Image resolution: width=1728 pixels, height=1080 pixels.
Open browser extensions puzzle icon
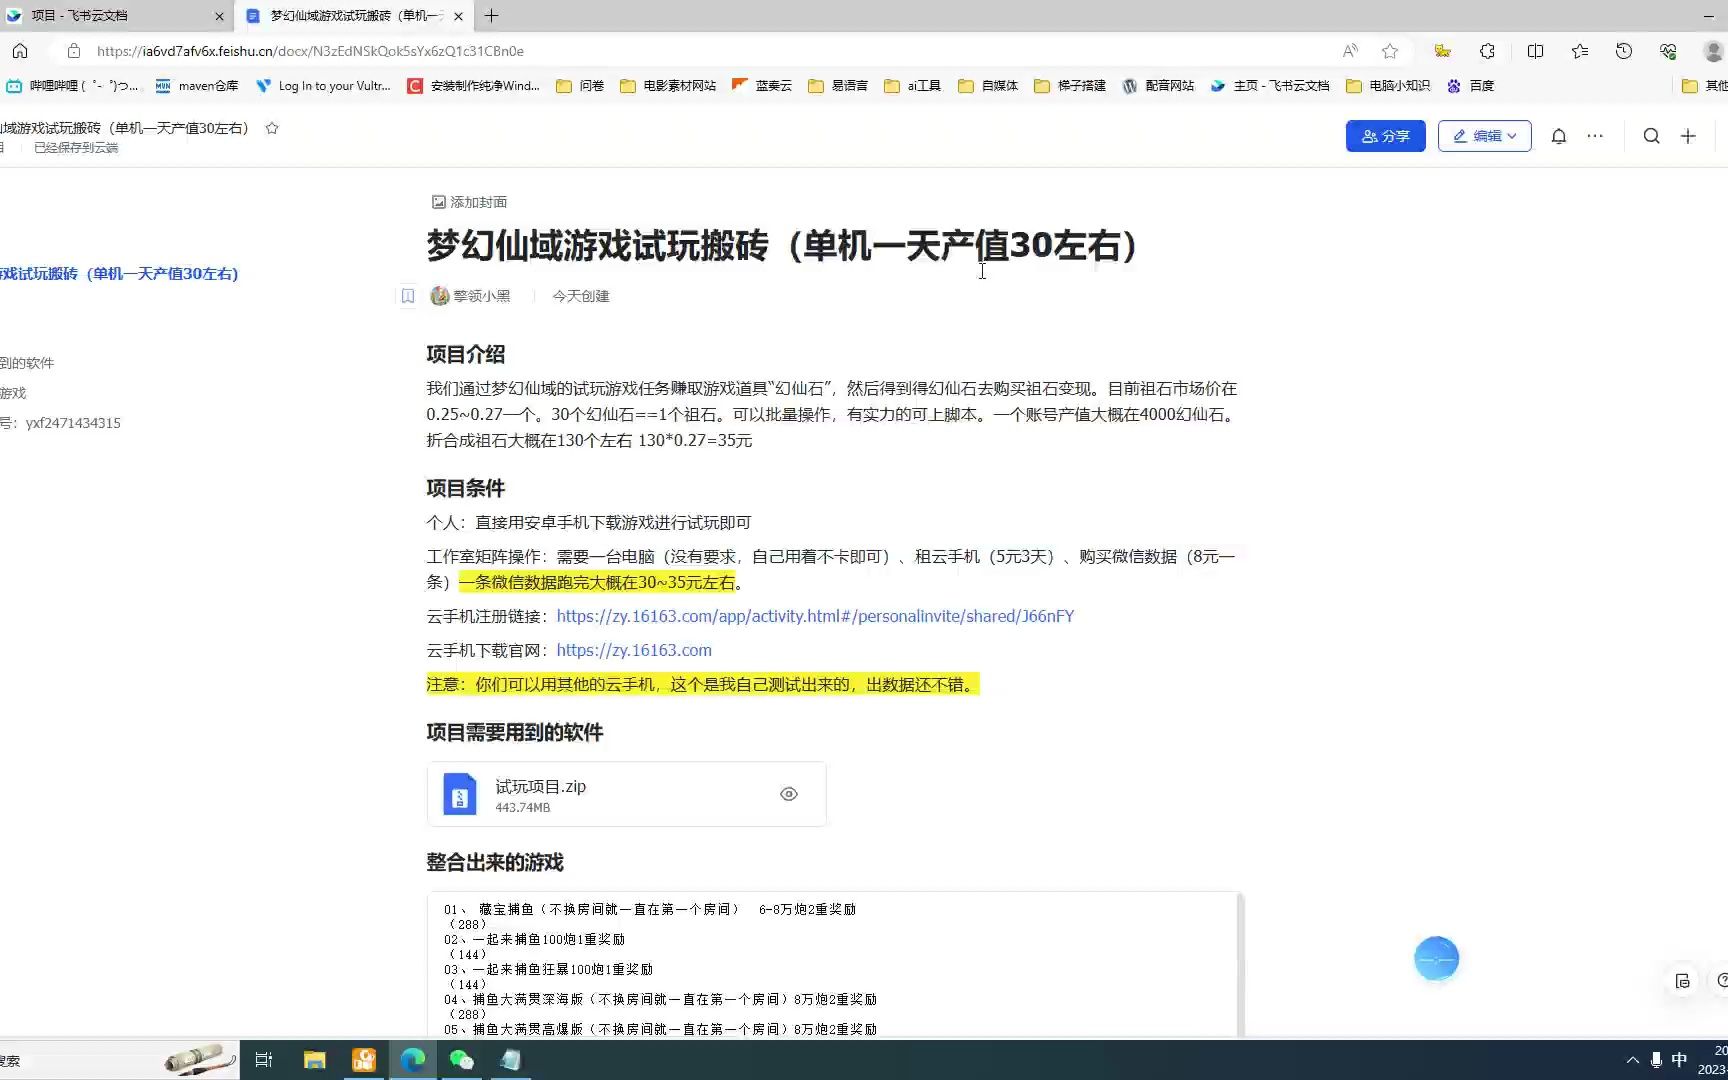point(1487,51)
